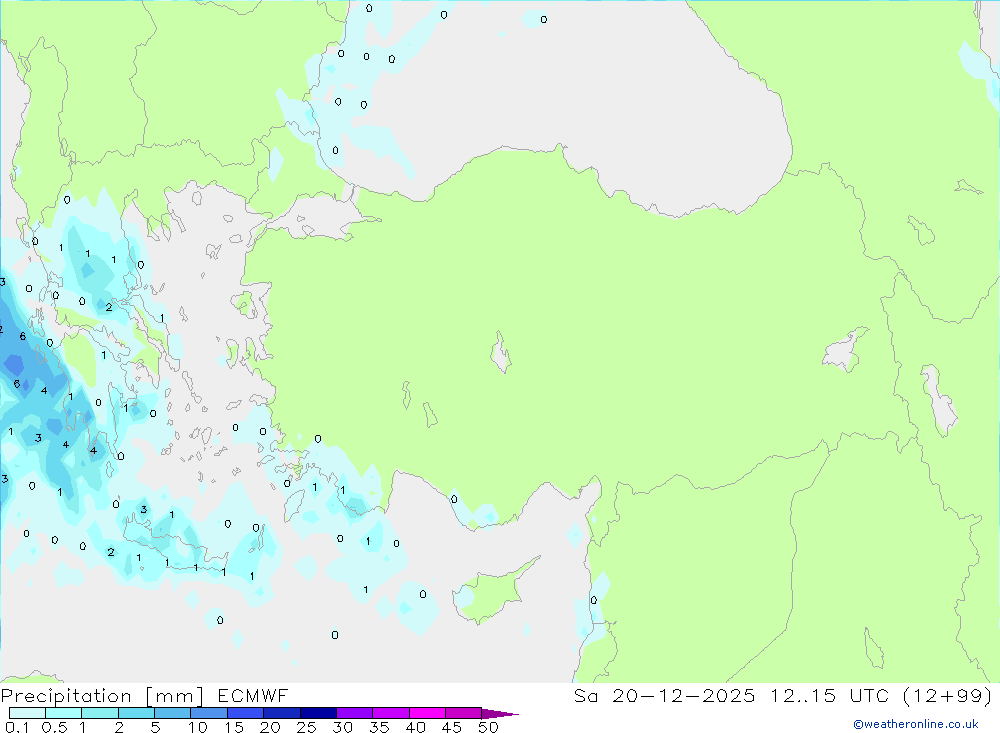
Task: Click the 'Precipitation [mm]' title text
Action: tap(102, 696)
